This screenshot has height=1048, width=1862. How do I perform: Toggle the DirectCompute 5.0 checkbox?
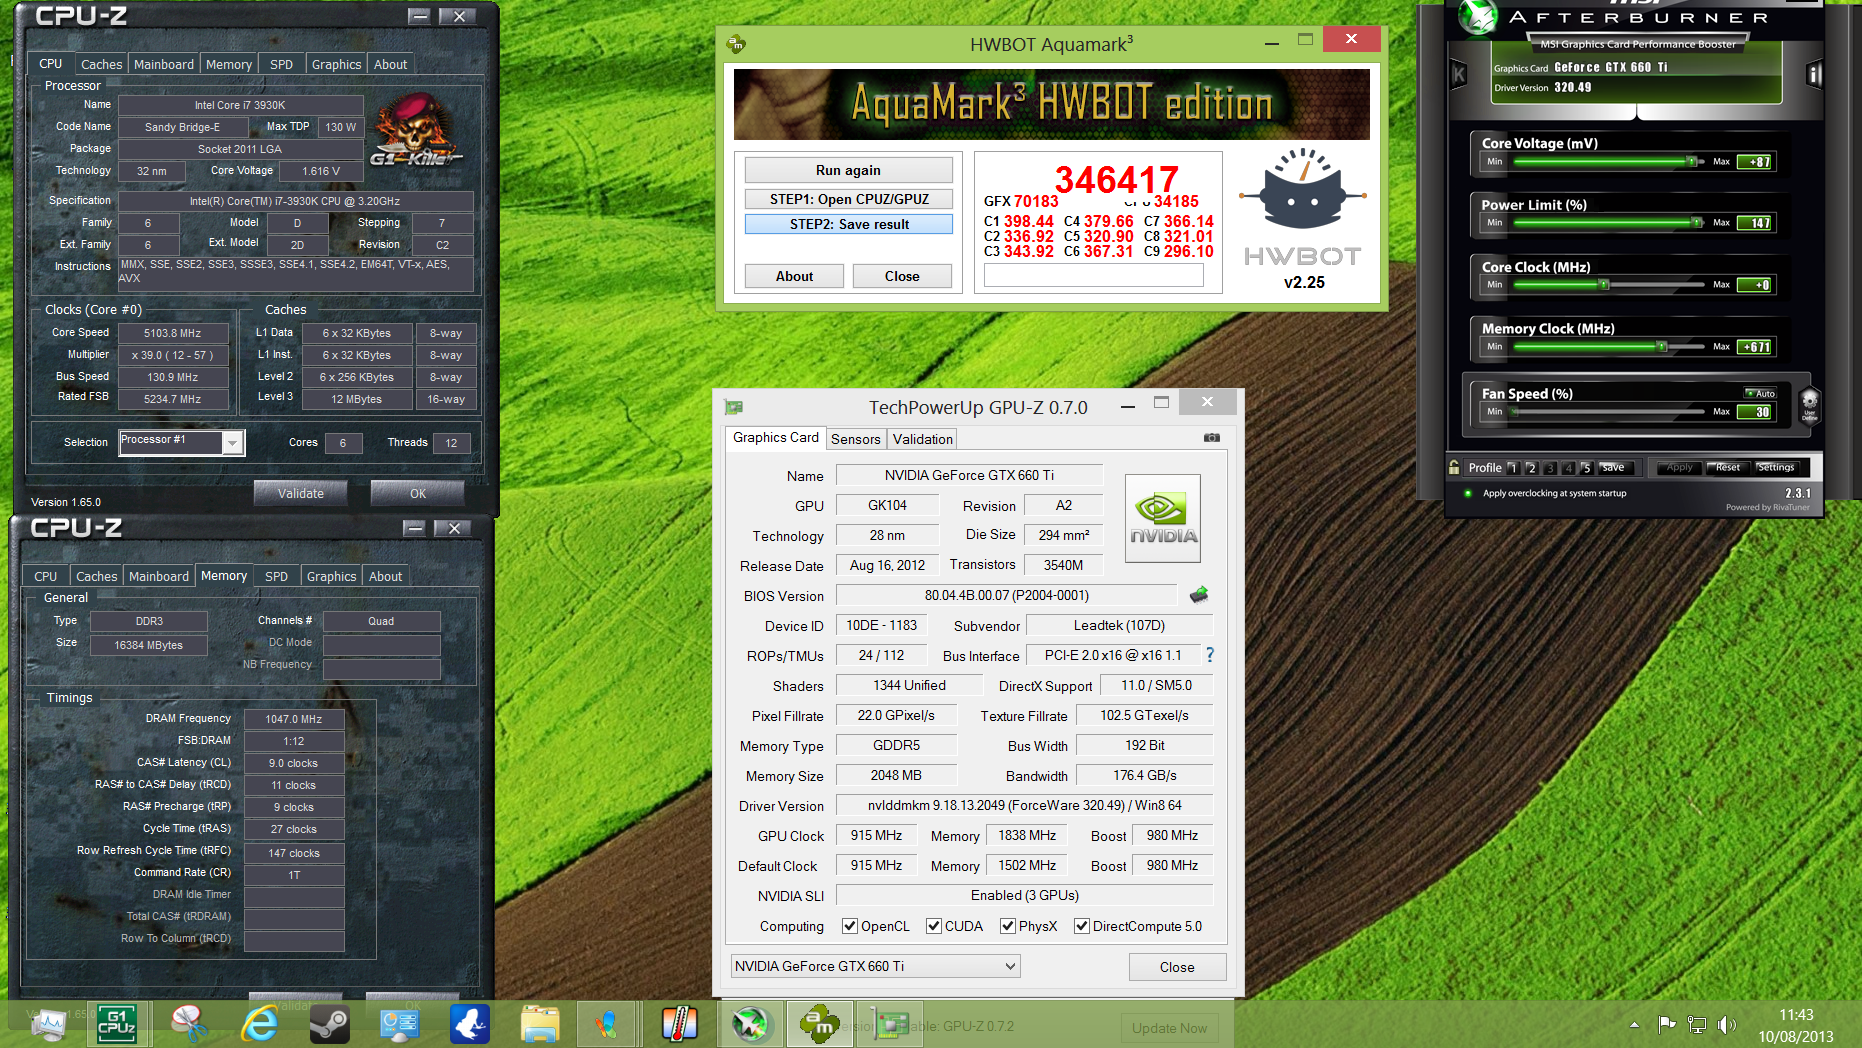coord(1081,926)
